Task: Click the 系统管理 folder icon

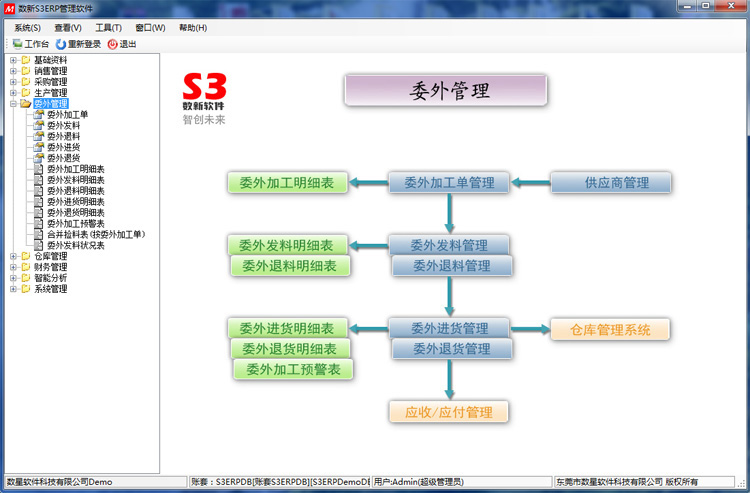Action: tap(26, 289)
